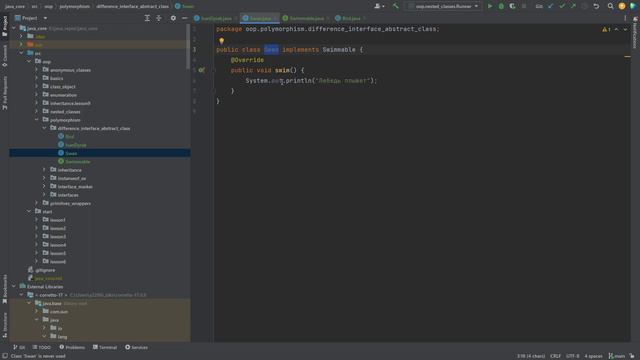The height and width of the screenshot is (360, 640).
Task: Collapse the src folder
Action: [21, 53]
